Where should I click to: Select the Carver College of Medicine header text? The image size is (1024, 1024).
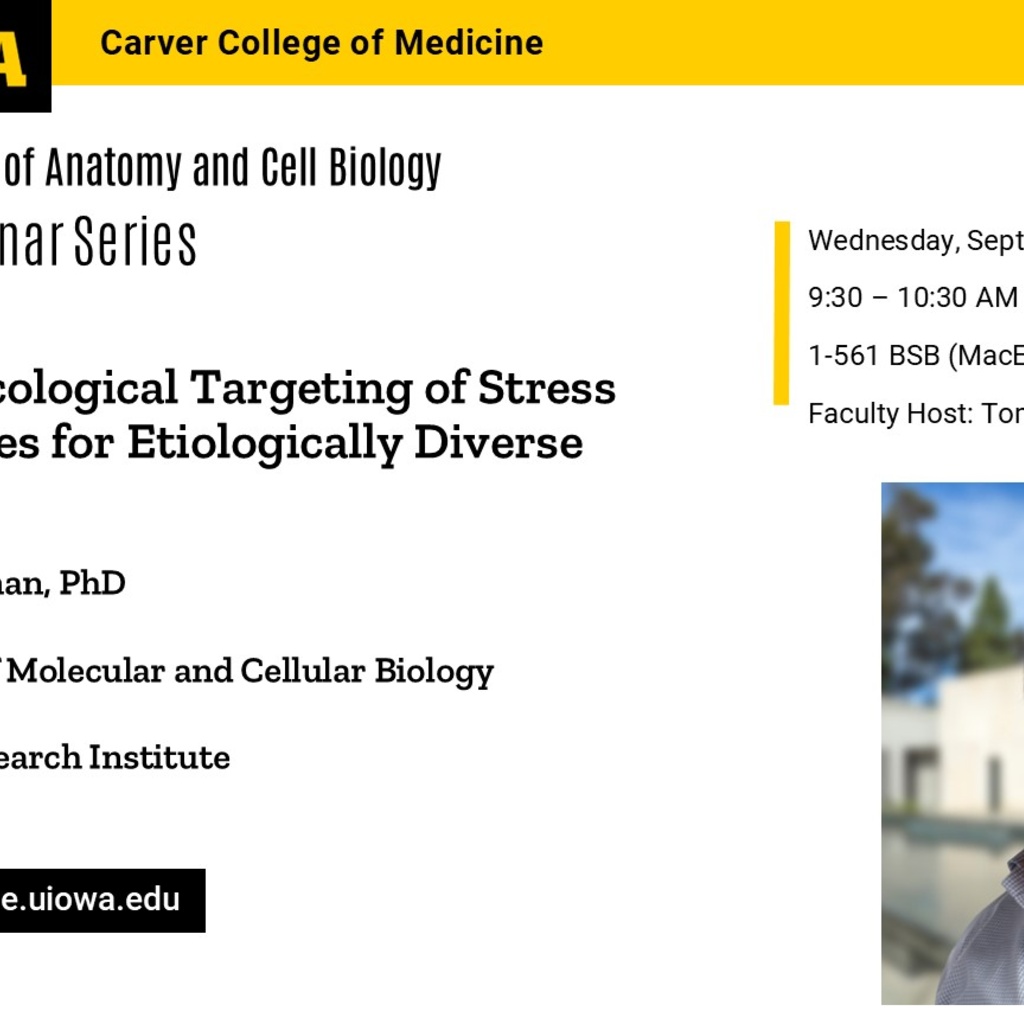[x=321, y=43]
